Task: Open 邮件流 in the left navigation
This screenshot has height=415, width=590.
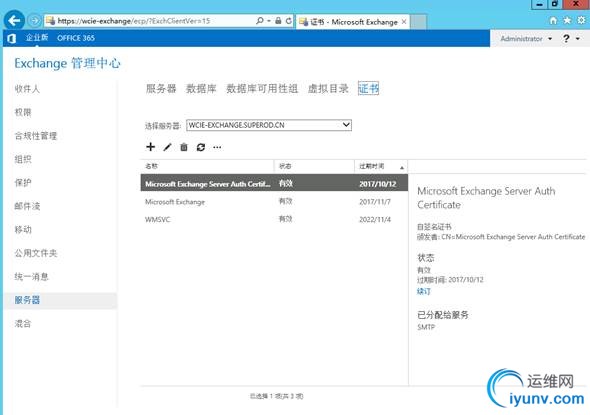Action: coord(27,206)
